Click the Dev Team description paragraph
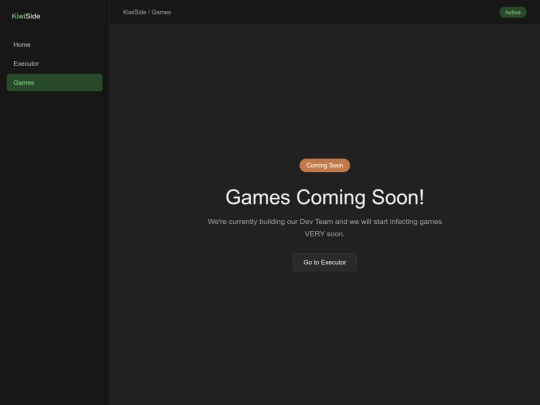The width and height of the screenshot is (540, 405). point(325,228)
